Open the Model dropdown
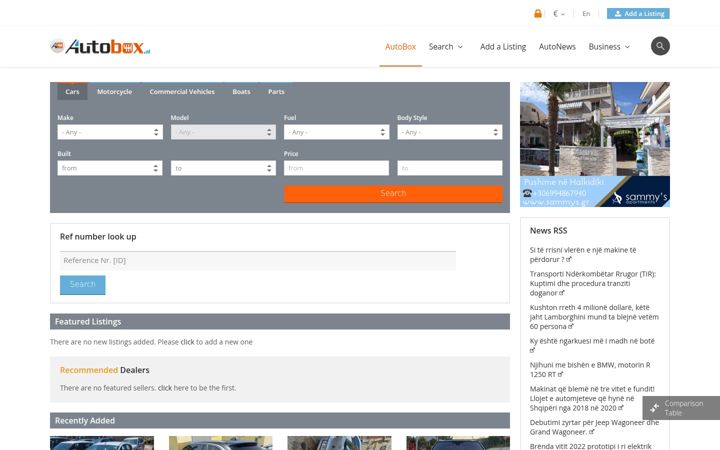The image size is (720, 450). pos(223,132)
